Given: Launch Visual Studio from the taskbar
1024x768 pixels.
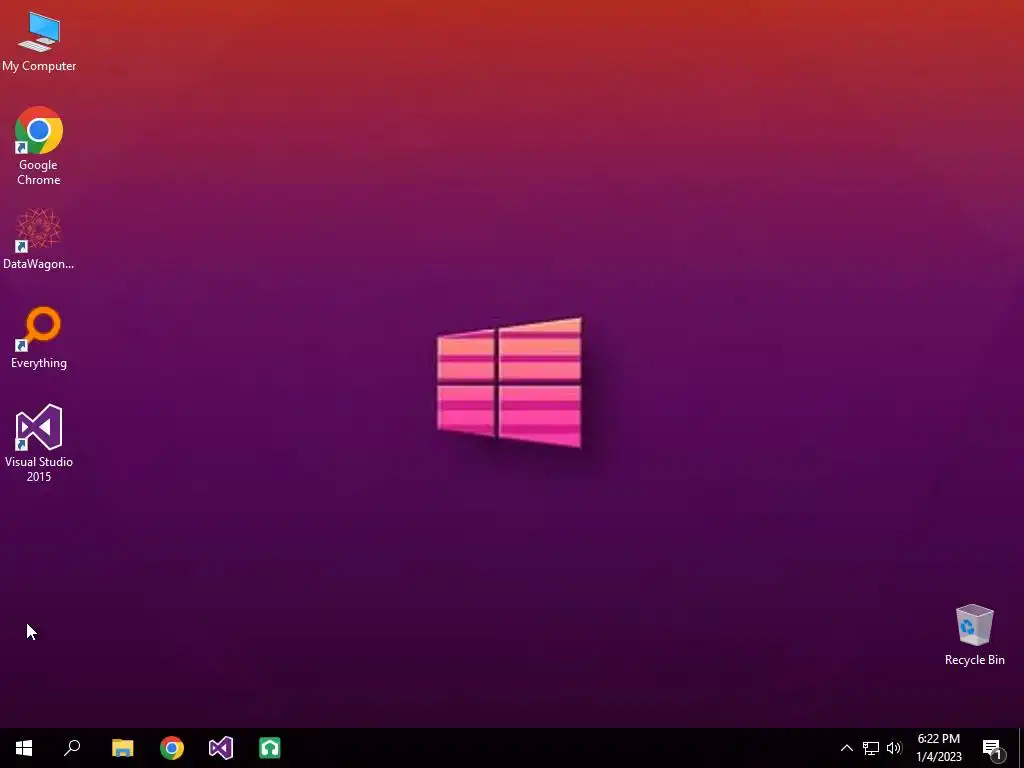Looking at the screenshot, I should (221, 748).
